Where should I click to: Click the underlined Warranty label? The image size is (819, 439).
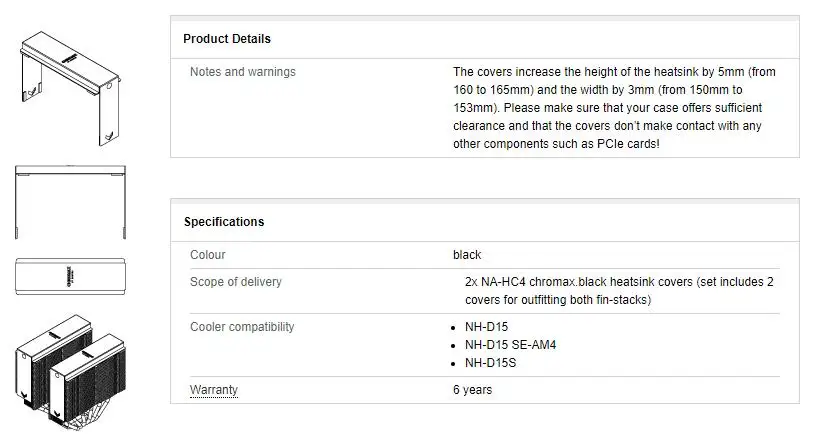[x=214, y=390]
